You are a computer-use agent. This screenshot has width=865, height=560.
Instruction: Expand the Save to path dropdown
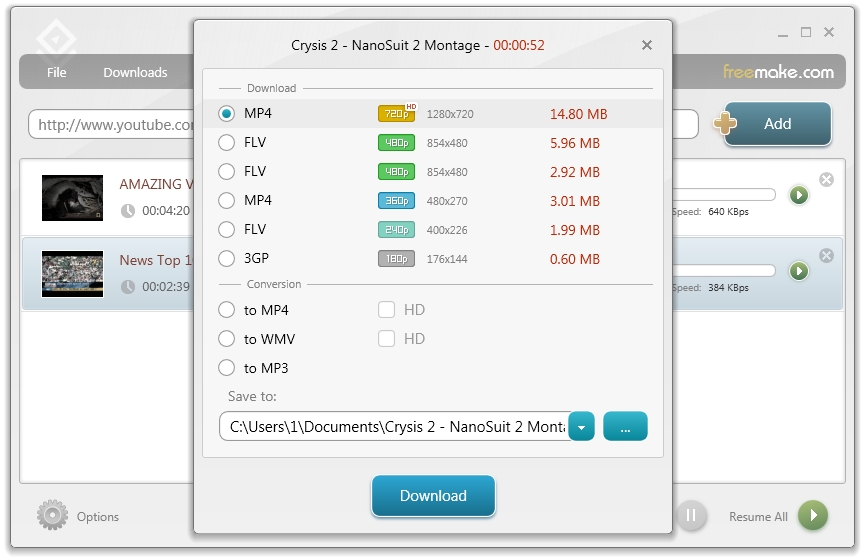[x=582, y=427]
